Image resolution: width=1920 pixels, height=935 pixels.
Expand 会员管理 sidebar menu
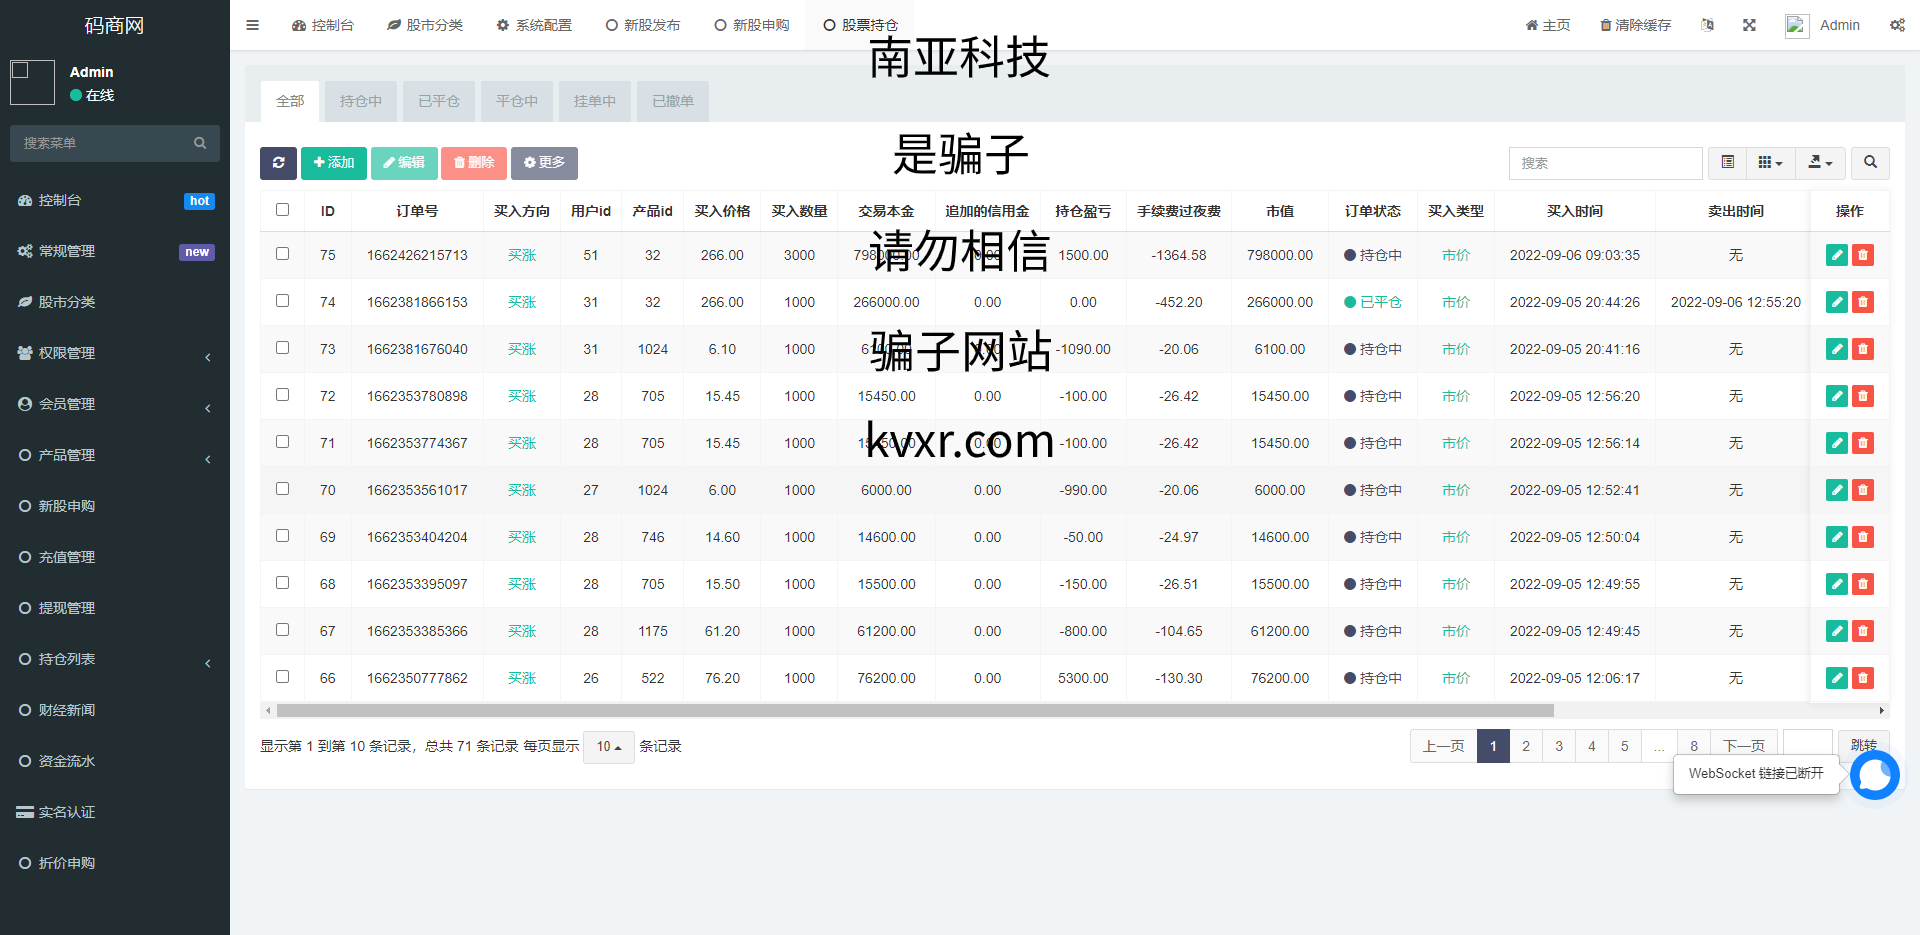click(x=115, y=404)
